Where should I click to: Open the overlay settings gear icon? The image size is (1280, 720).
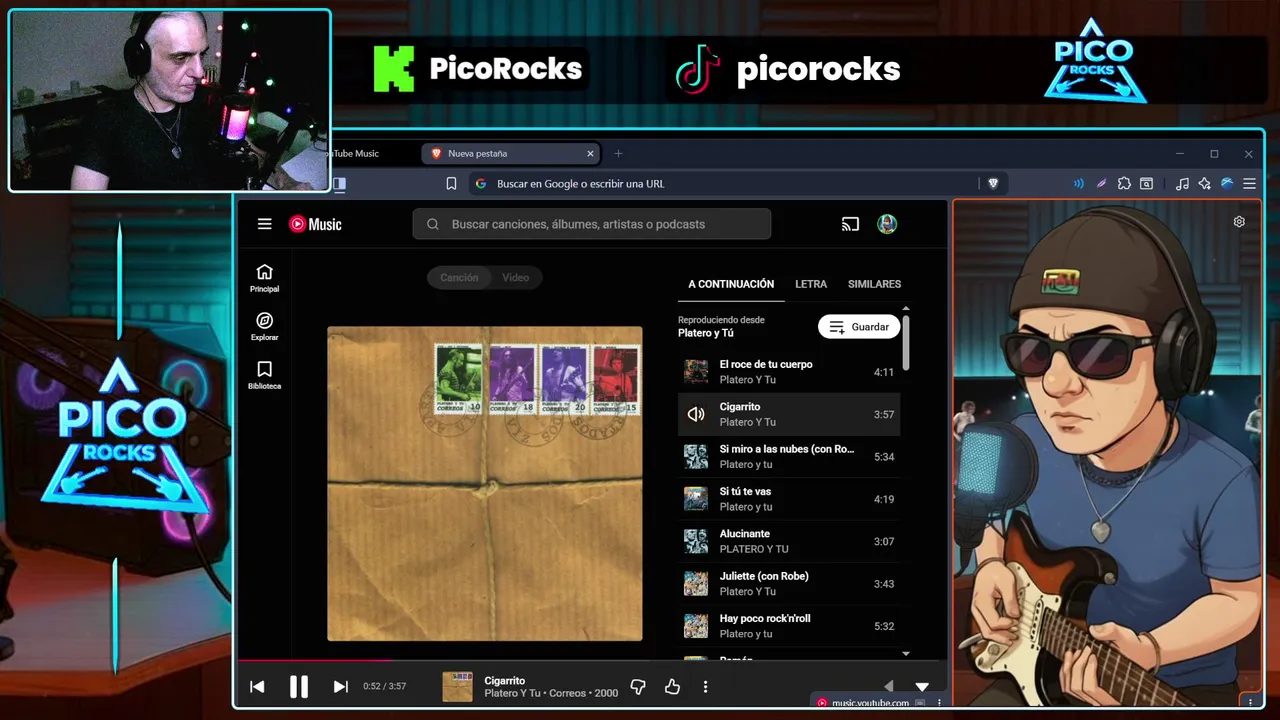[x=1239, y=222]
